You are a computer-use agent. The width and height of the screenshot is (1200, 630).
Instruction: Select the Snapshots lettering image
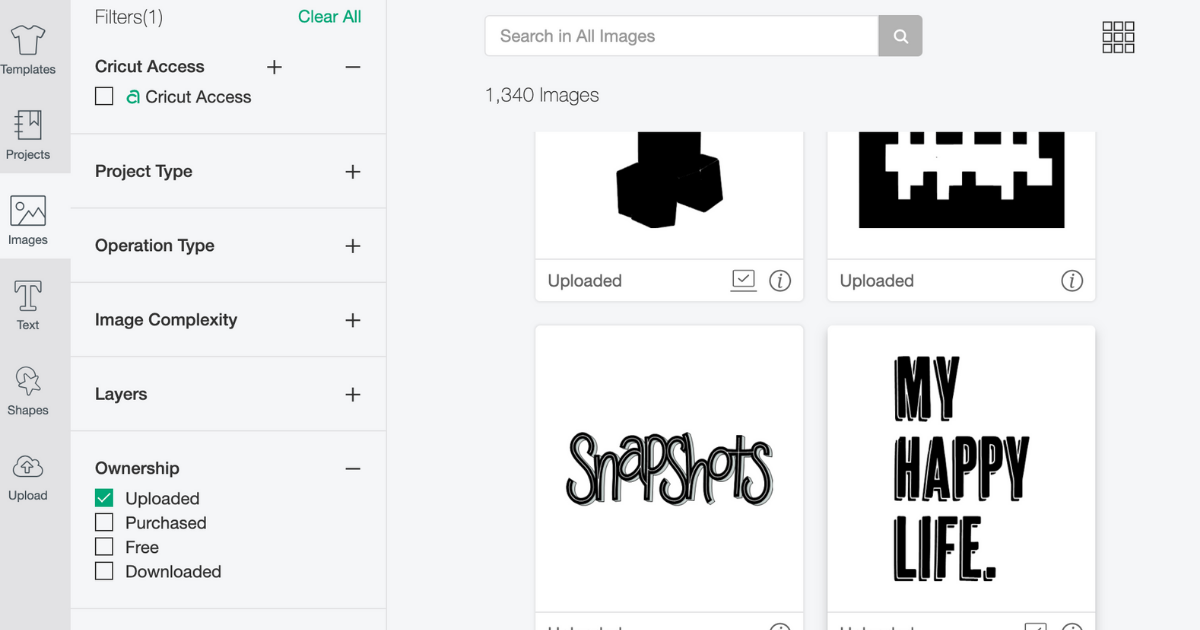[669, 470]
